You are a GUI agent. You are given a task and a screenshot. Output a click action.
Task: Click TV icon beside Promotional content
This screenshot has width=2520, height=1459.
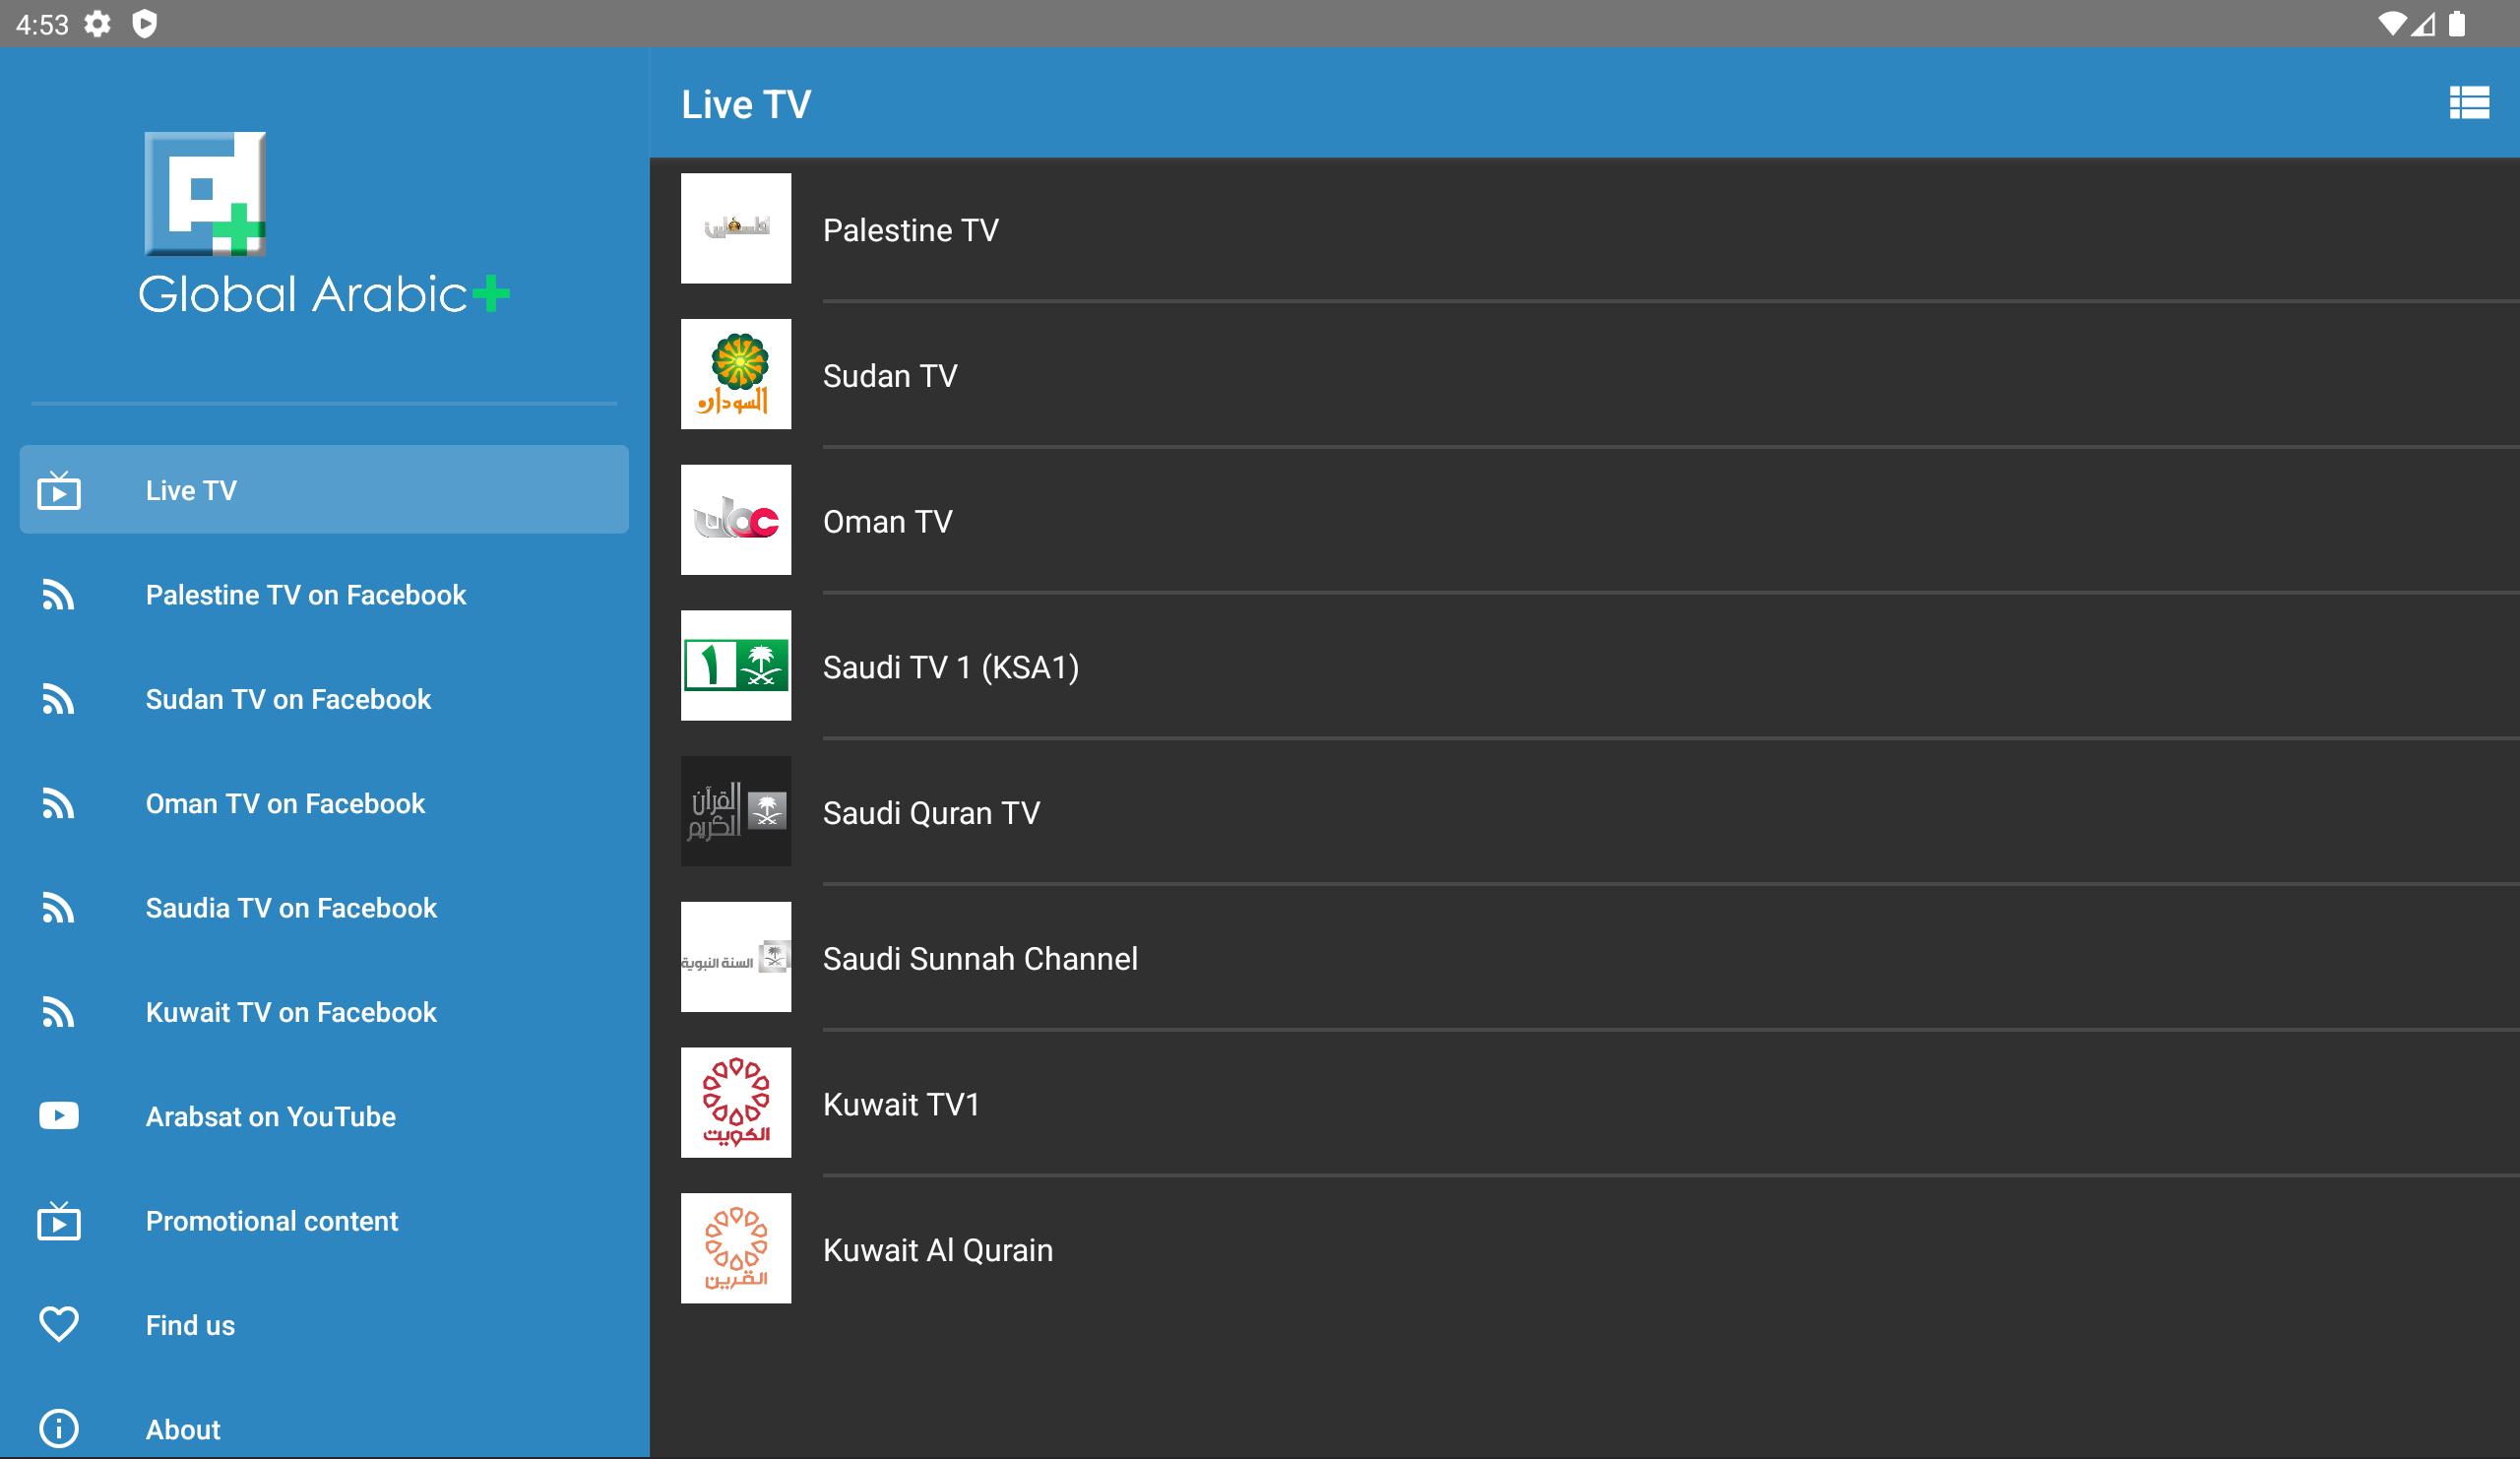coord(59,1221)
